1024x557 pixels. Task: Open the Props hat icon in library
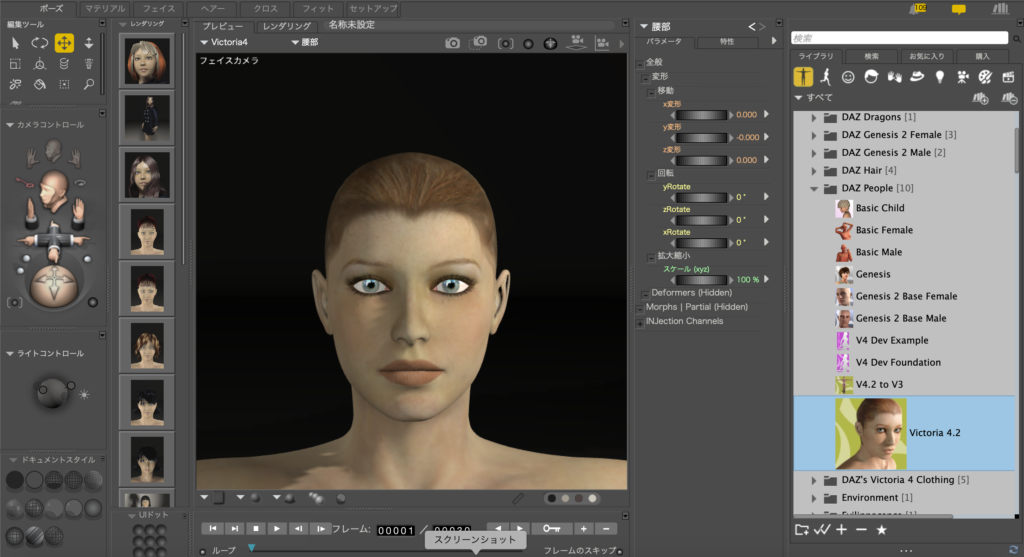(916, 76)
